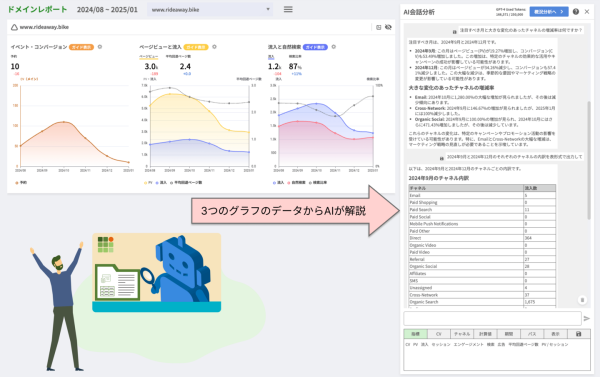Toggle 流入 legend in pageview chart
The image size is (600, 377).
pos(161,183)
